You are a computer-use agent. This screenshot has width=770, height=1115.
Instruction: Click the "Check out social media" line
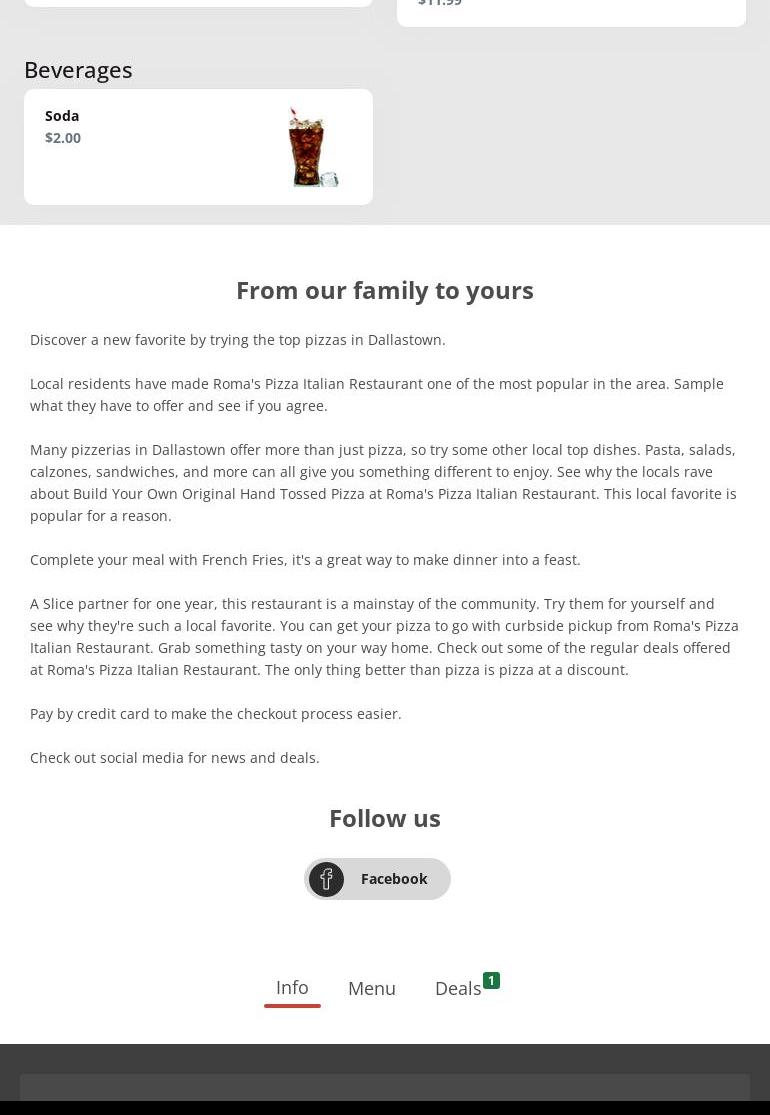point(175,758)
